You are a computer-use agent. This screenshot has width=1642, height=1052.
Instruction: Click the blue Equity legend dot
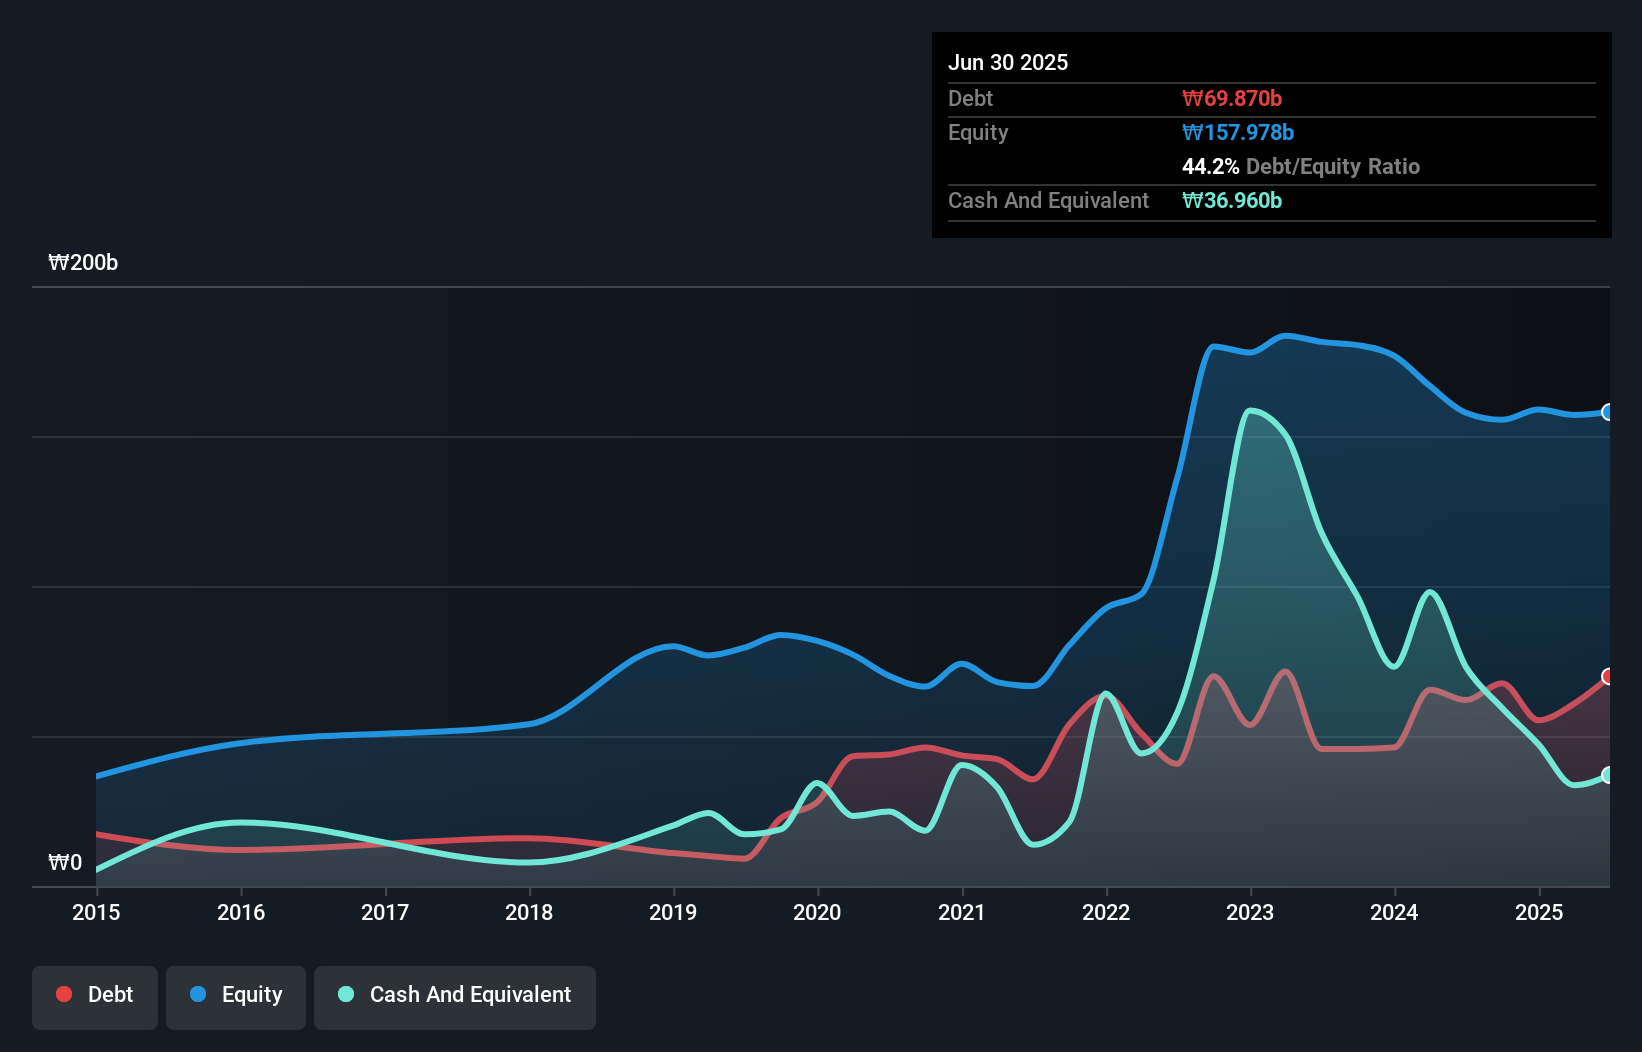199,994
